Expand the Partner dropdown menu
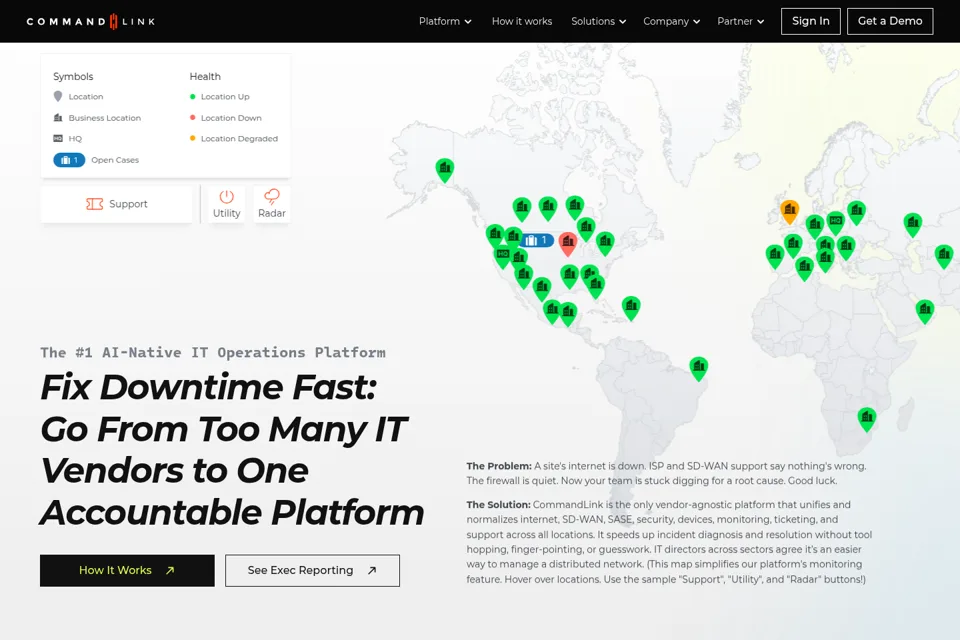Viewport: 960px width, 640px height. 740,21
